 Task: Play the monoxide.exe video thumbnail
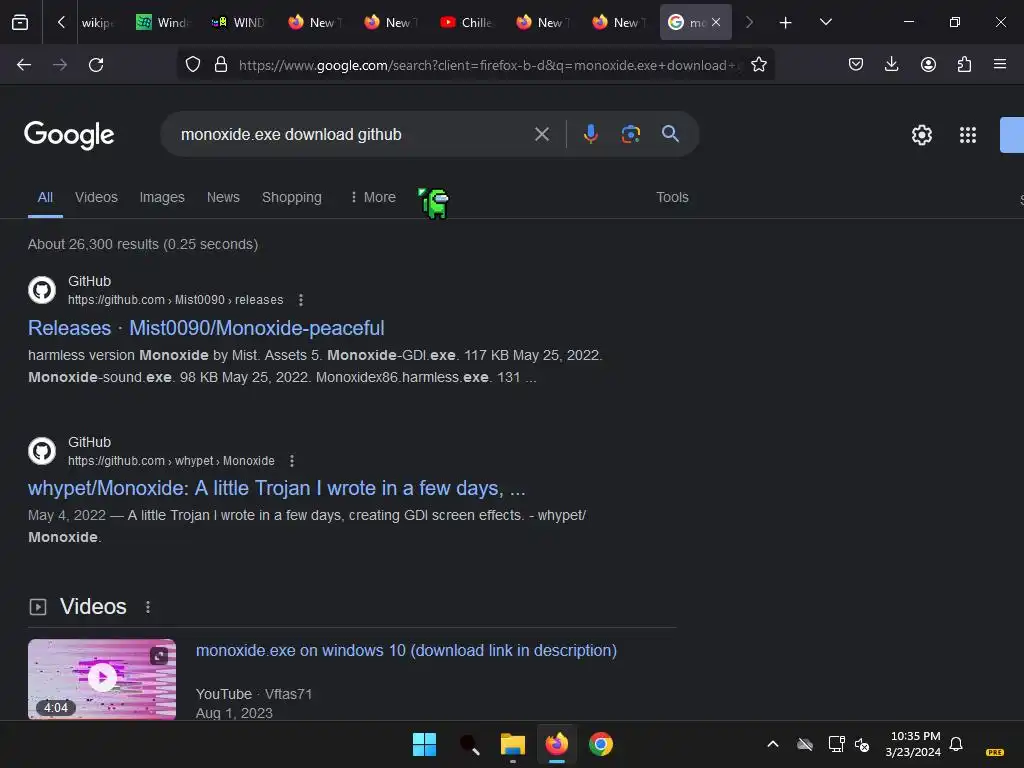[102, 679]
